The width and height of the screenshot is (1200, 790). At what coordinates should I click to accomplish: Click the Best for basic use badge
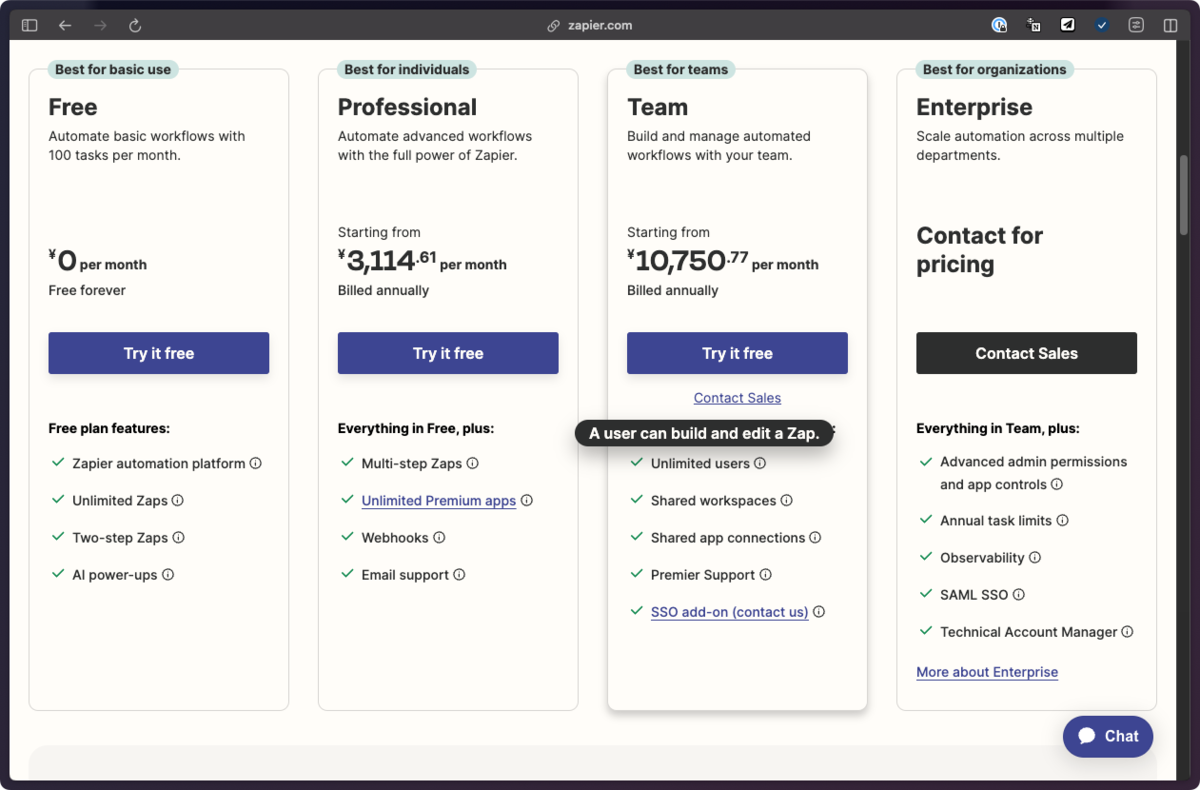coord(113,69)
